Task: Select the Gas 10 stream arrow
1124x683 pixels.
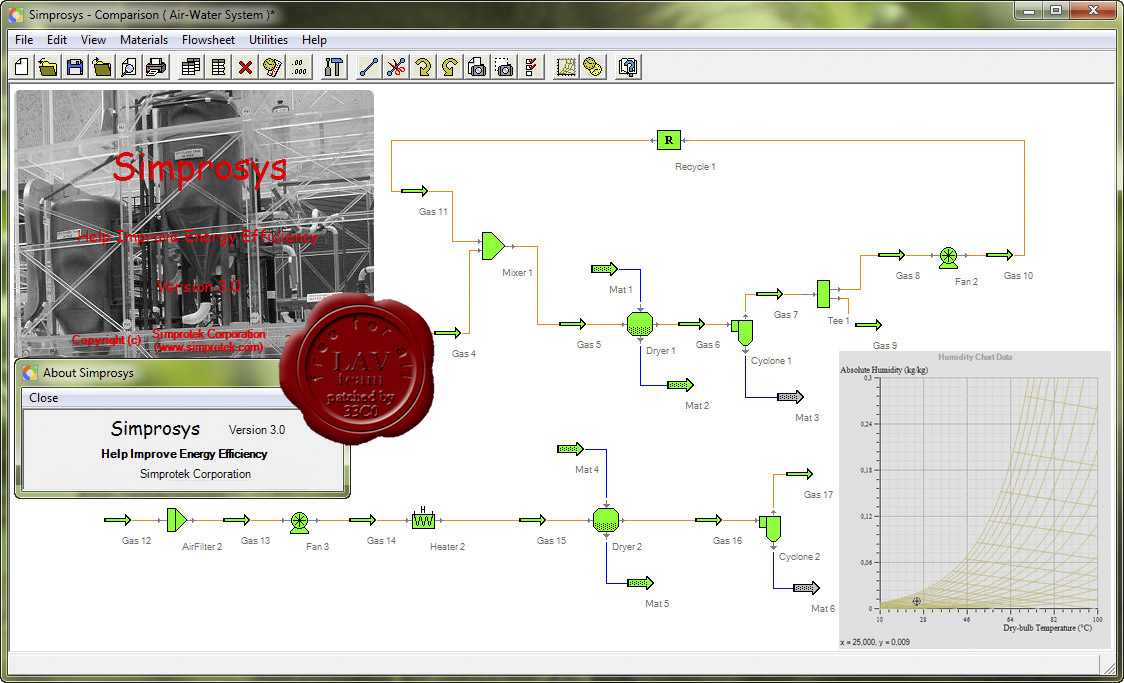Action: pyautogui.click(x=999, y=254)
